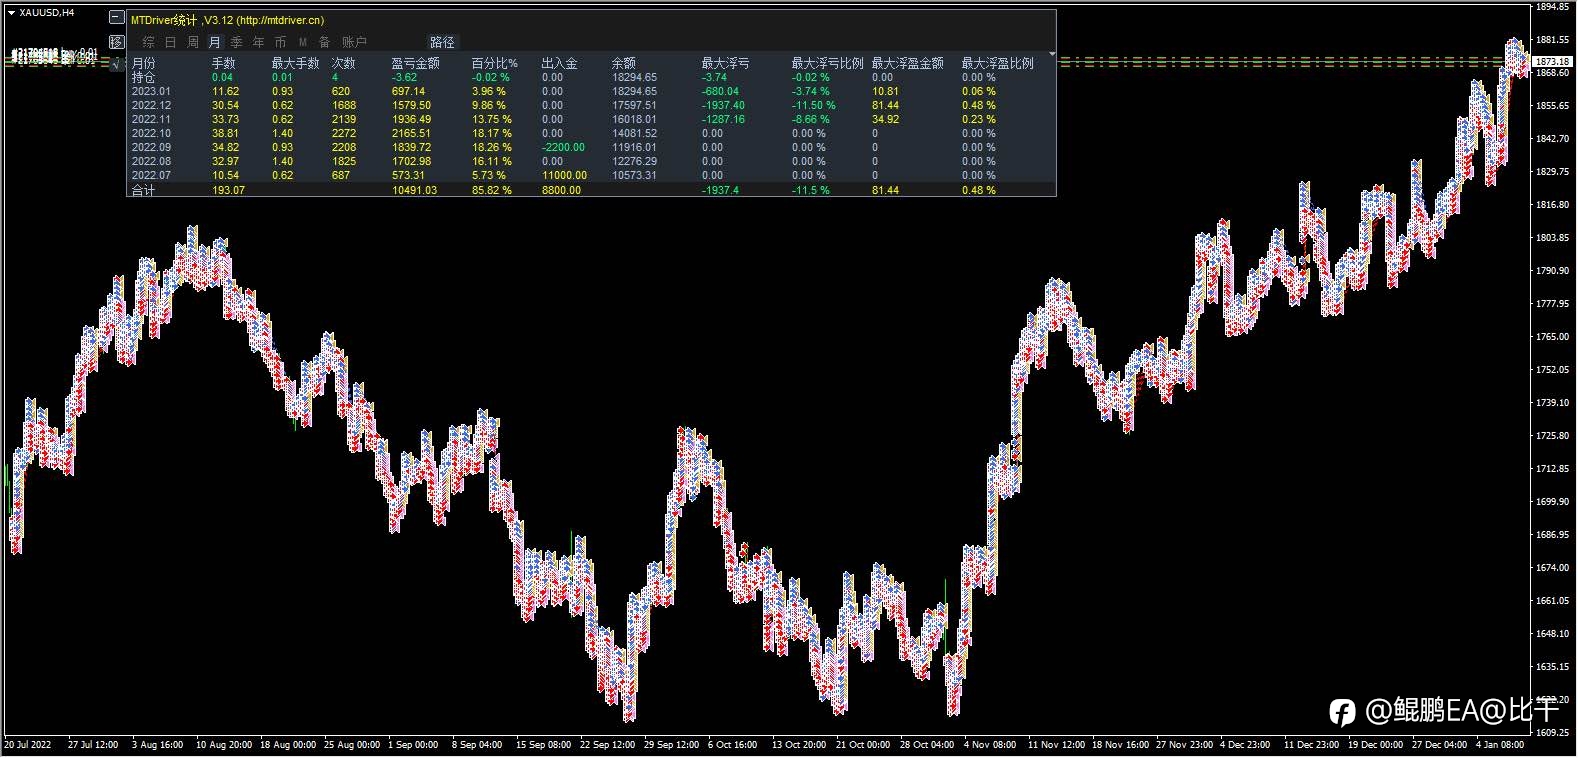Click the checkmark icon beside the statistics table
The width and height of the screenshot is (1578, 758).
click(x=117, y=63)
